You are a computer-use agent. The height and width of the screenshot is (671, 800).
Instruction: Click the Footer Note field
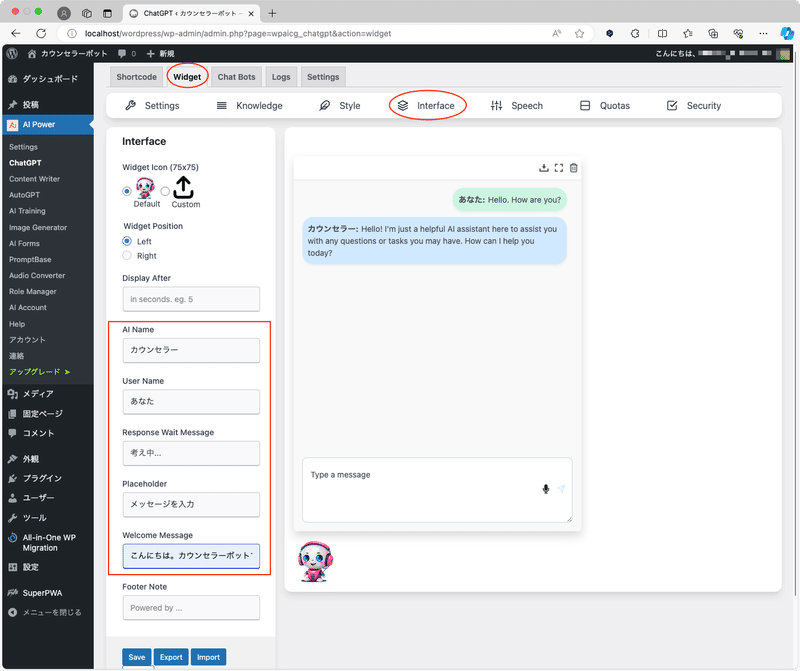[191, 608]
